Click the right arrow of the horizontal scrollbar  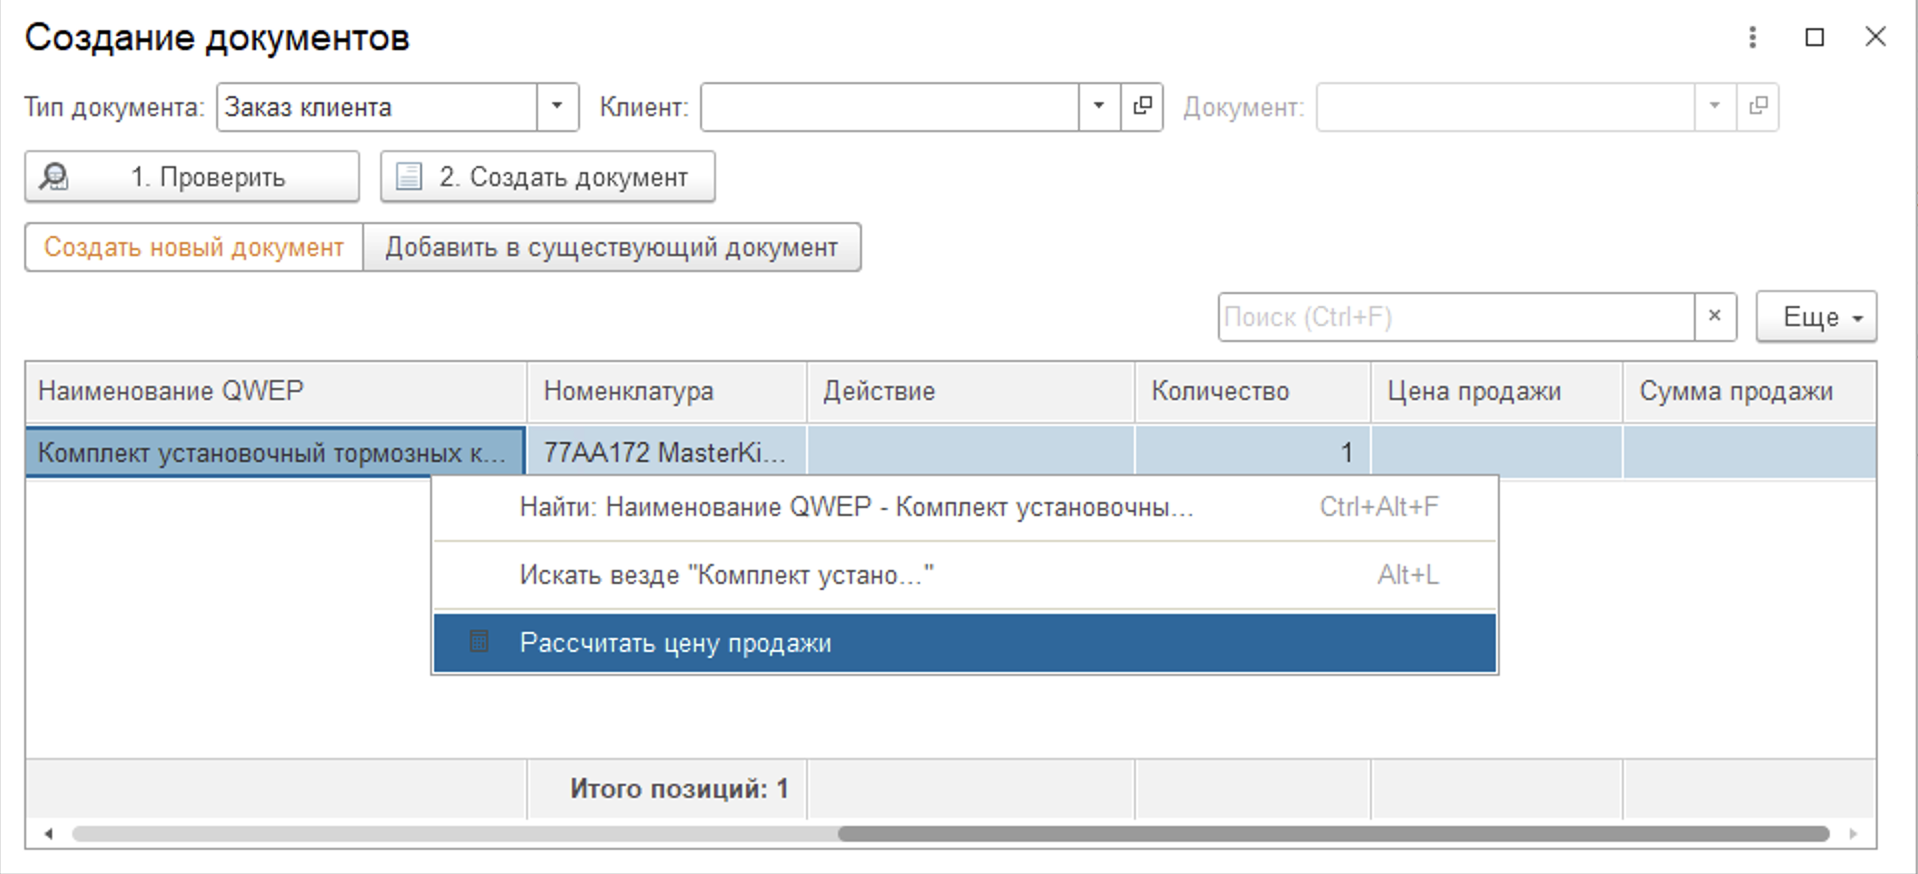point(1853,833)
